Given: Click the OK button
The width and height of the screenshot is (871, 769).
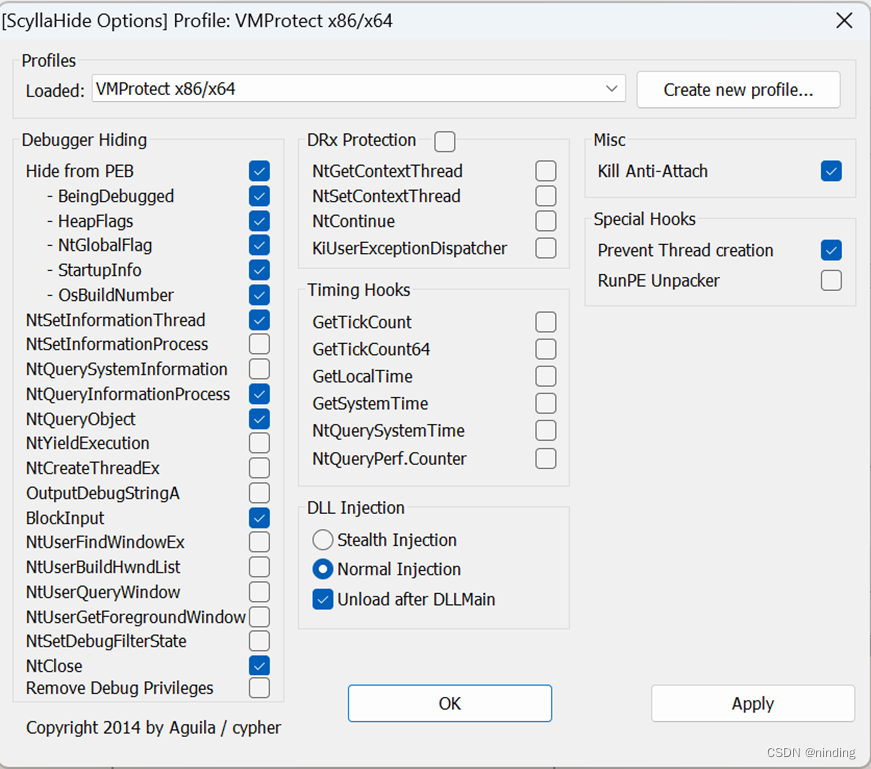Looking at the screenshot, I should pyautogui.click(x=450, y=703).
